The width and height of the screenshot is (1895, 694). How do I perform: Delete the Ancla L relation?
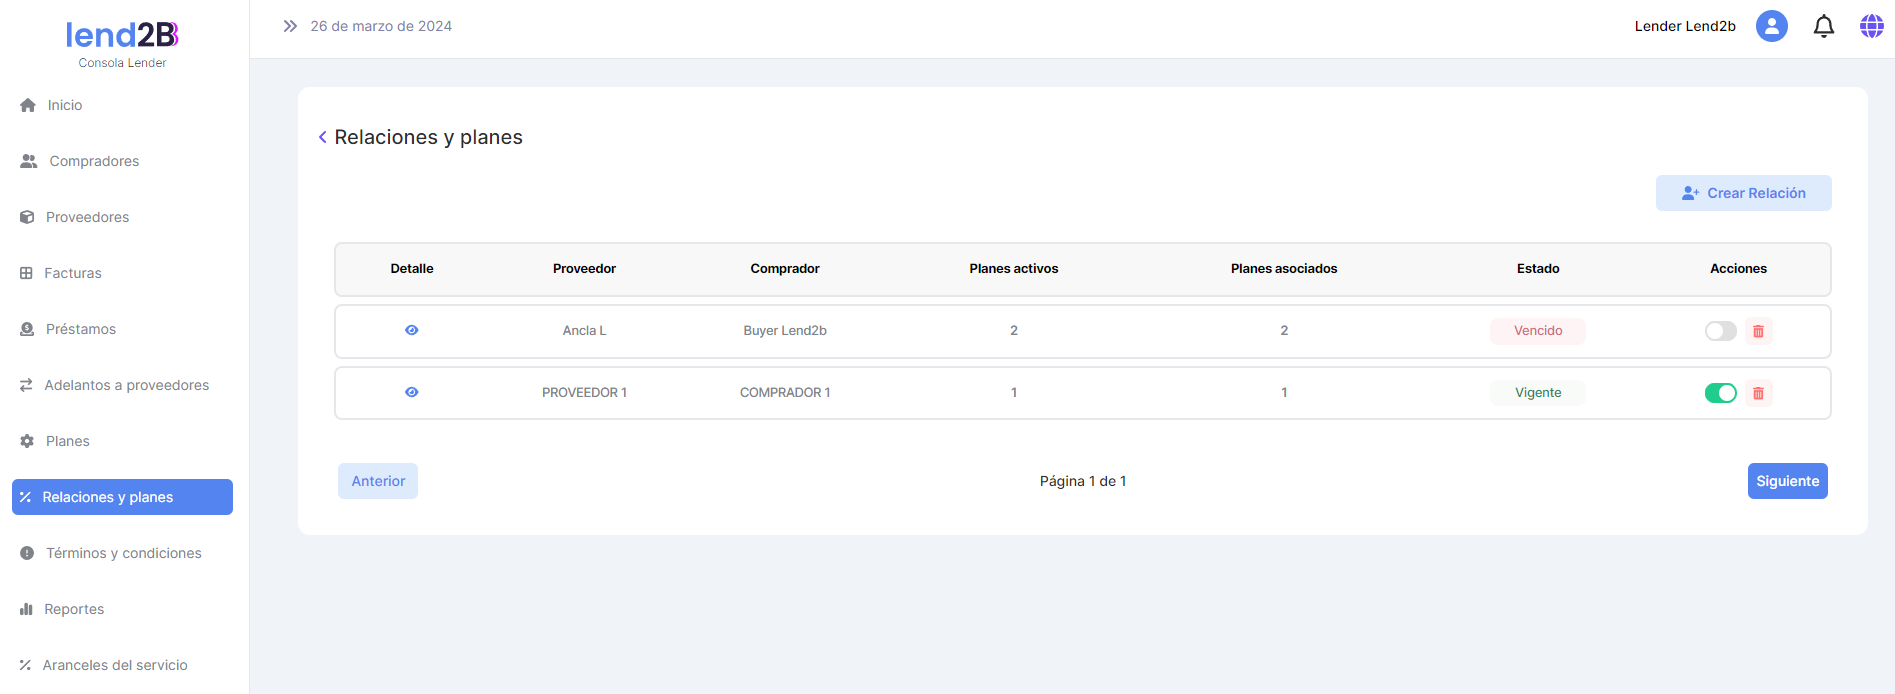pyautogui.click(x=1758, y=331)
